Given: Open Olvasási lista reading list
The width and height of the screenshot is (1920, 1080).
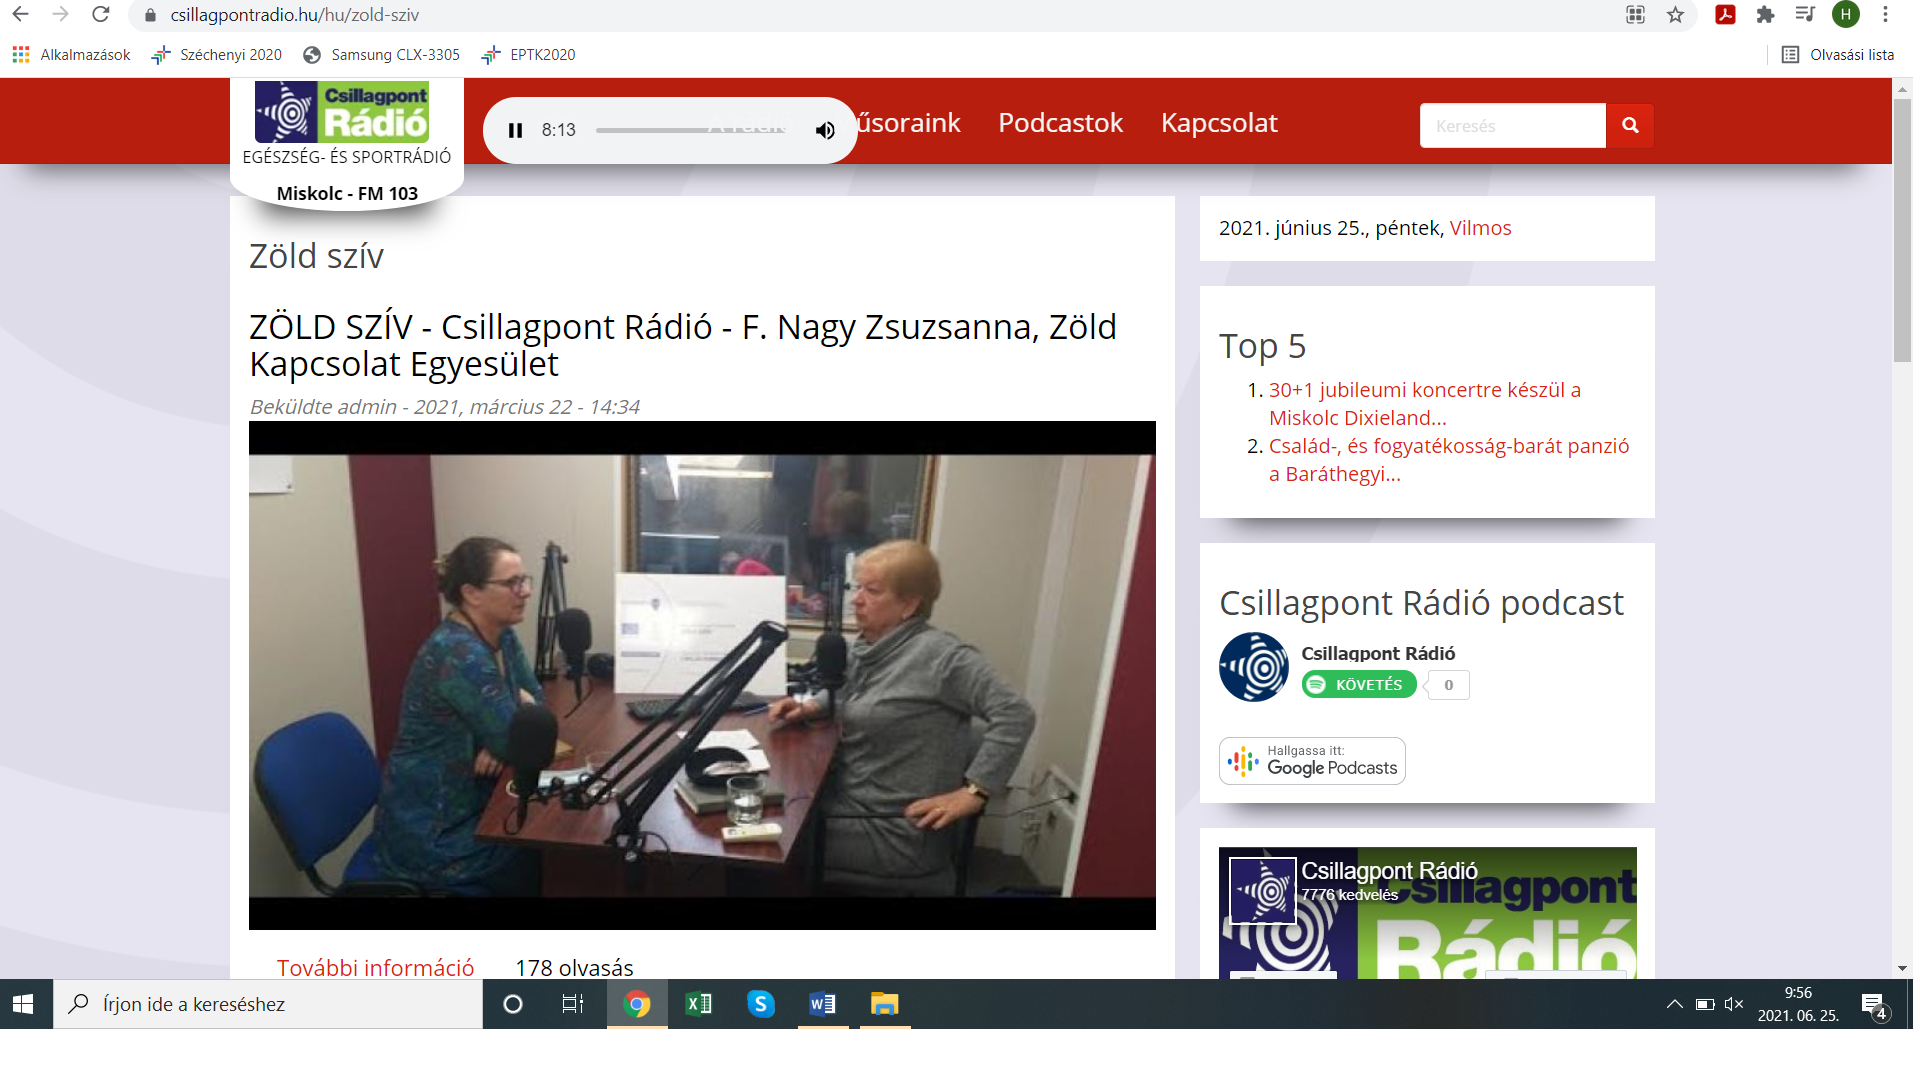Looking at the screenshot, I should click(1838, 55).
